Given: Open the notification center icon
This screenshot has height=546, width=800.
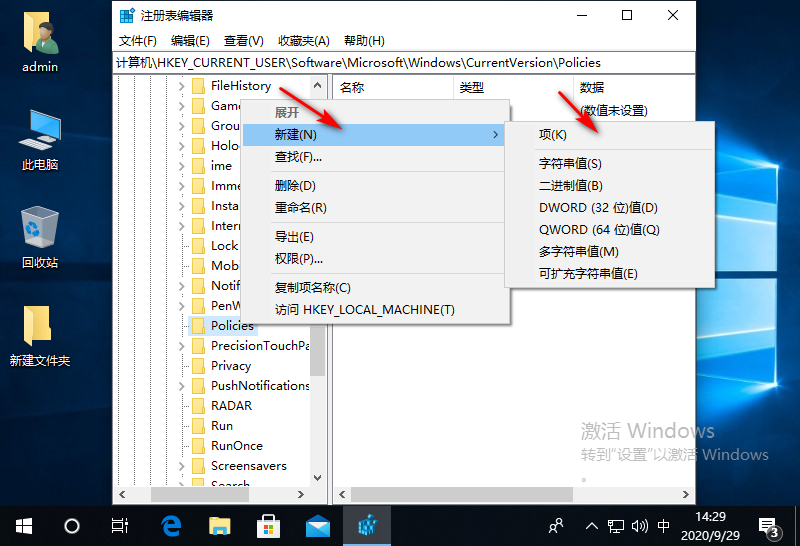Looking at the screenshot, I should click(769, 527).
